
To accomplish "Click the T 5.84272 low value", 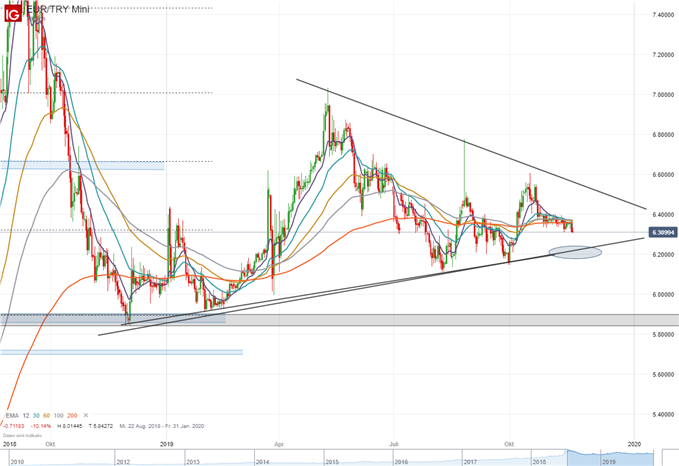I will click(101, 426).
